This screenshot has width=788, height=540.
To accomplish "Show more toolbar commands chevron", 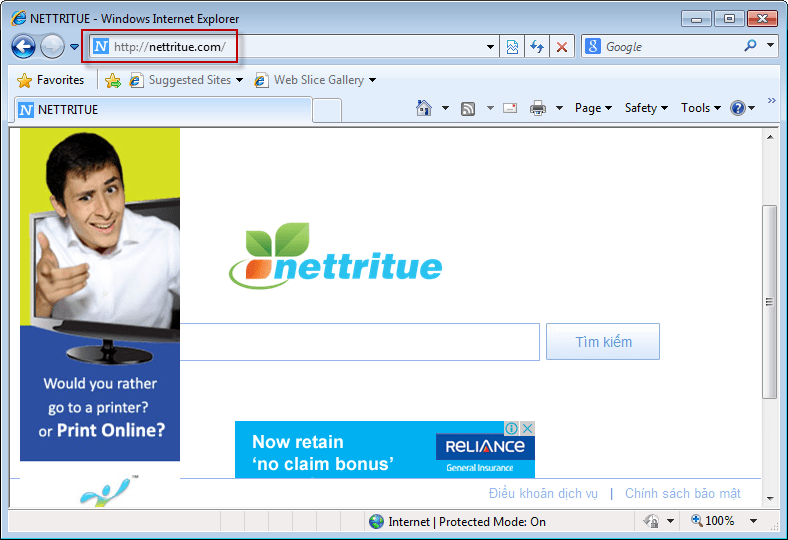I will pyautogui.click(x=771, y=101).
